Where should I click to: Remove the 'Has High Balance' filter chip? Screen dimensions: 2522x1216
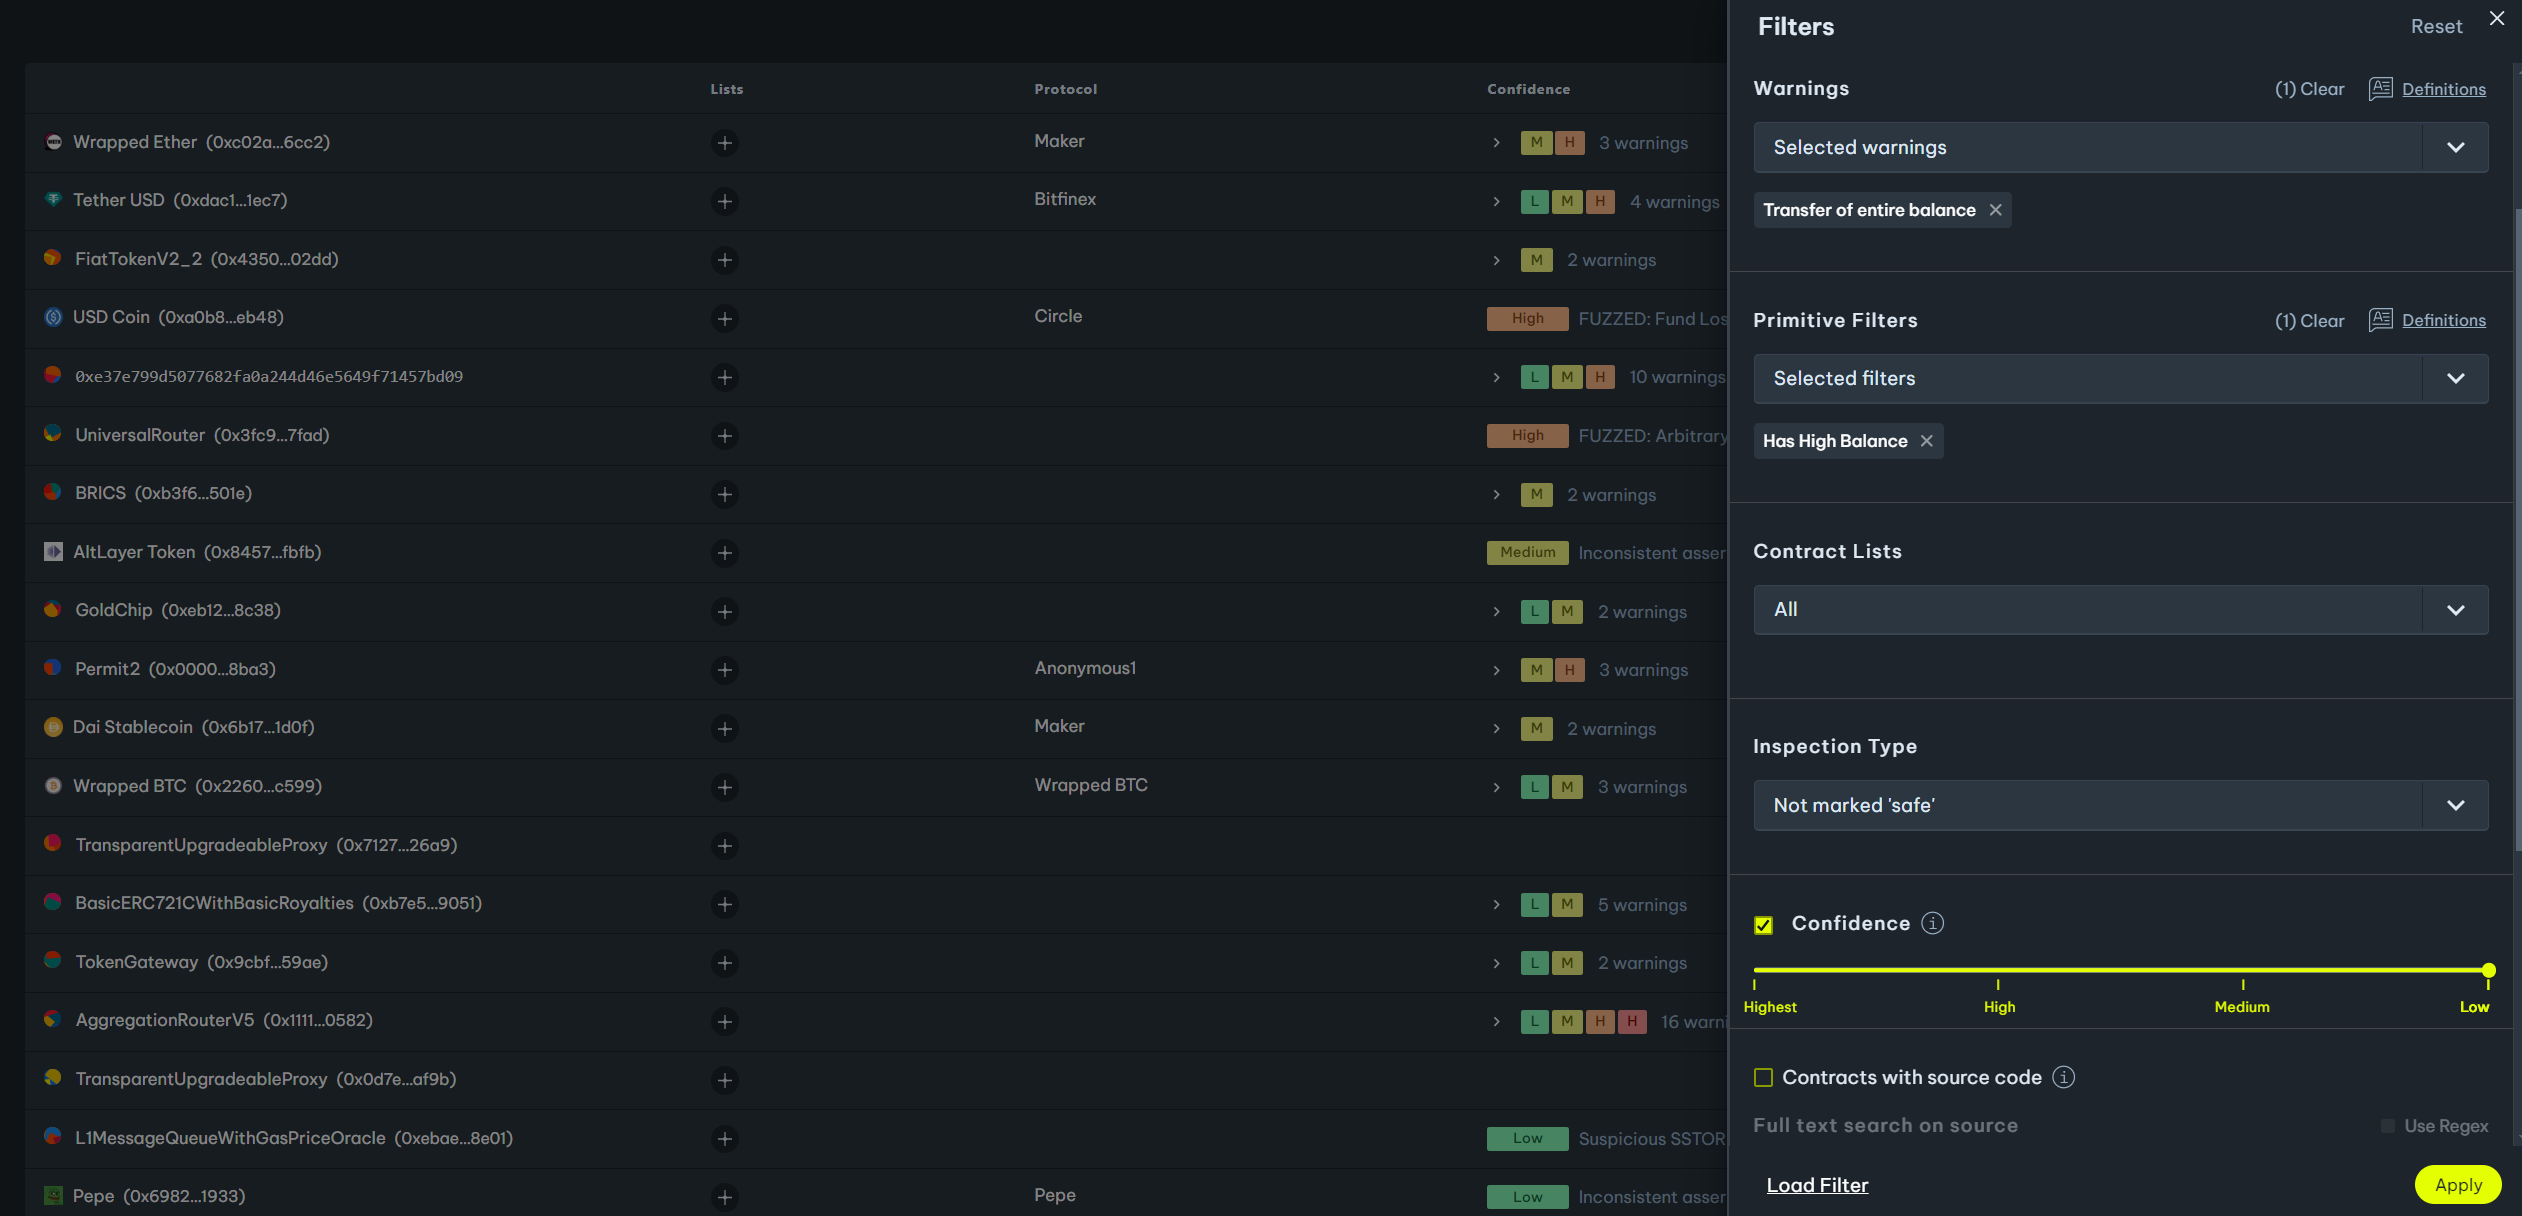[x=1926, y=441]
